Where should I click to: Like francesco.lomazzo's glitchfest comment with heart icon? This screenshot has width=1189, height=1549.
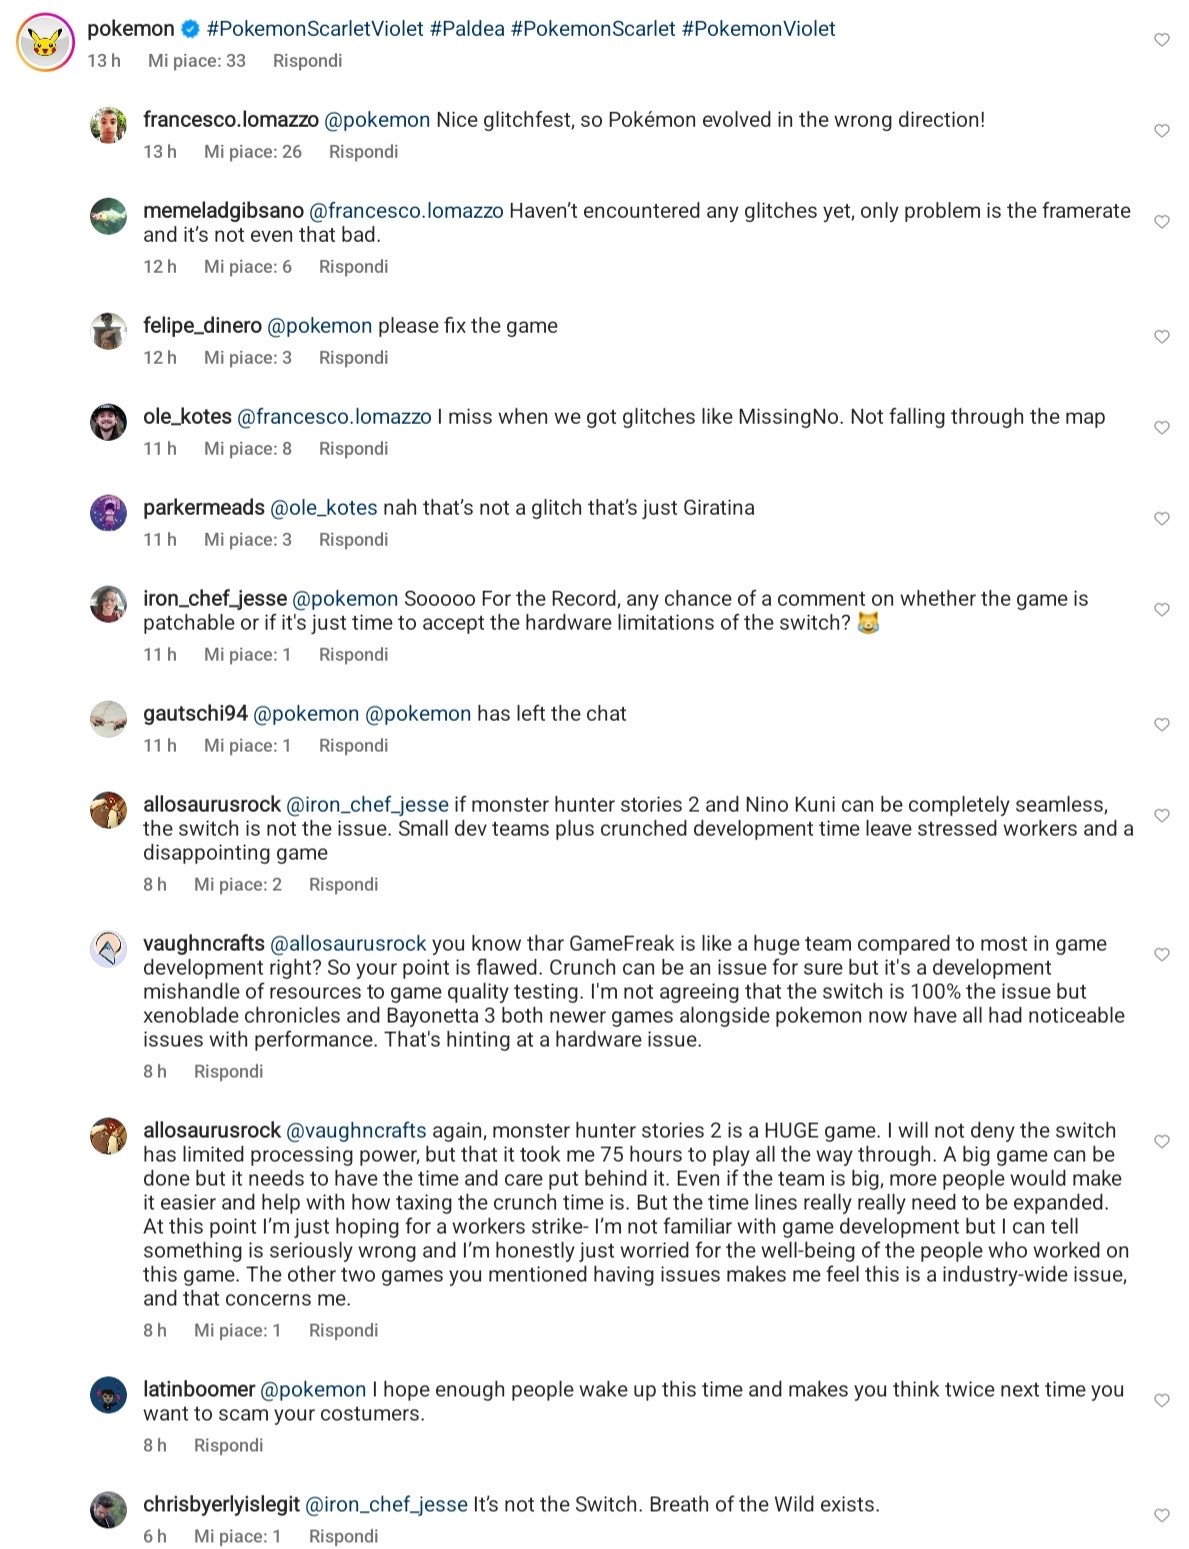point(1161,131)
